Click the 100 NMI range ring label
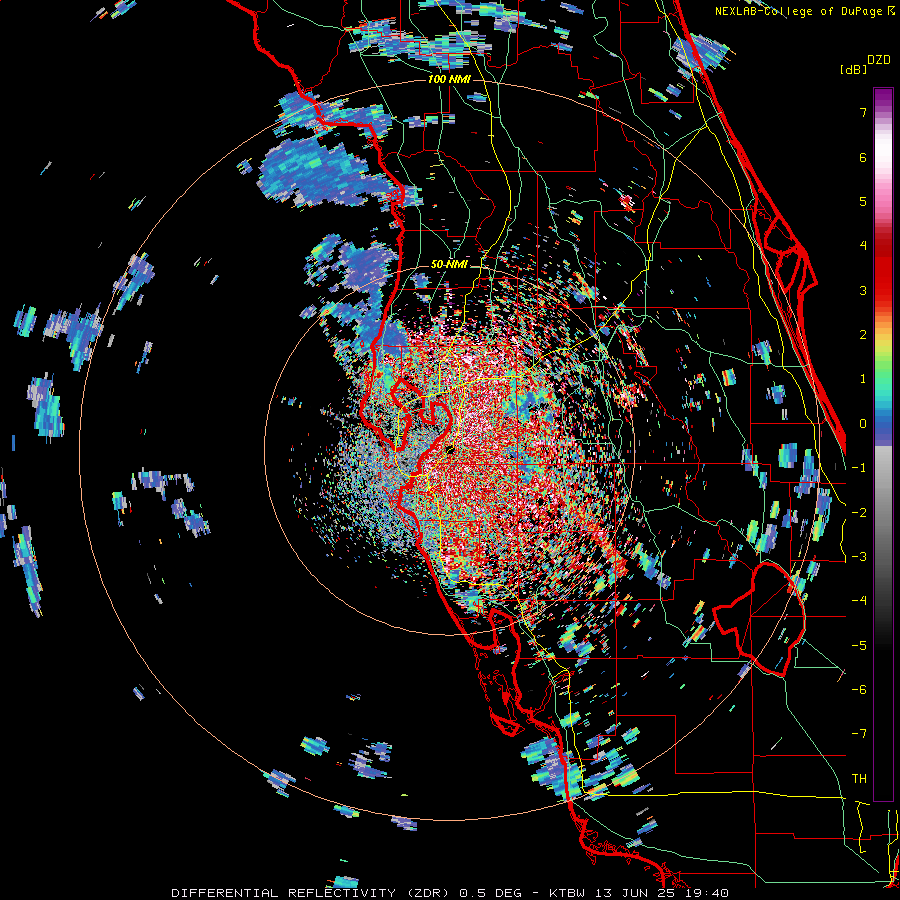Image resolution: width=900 pixels, height=900 pixels. click(449, 79)
